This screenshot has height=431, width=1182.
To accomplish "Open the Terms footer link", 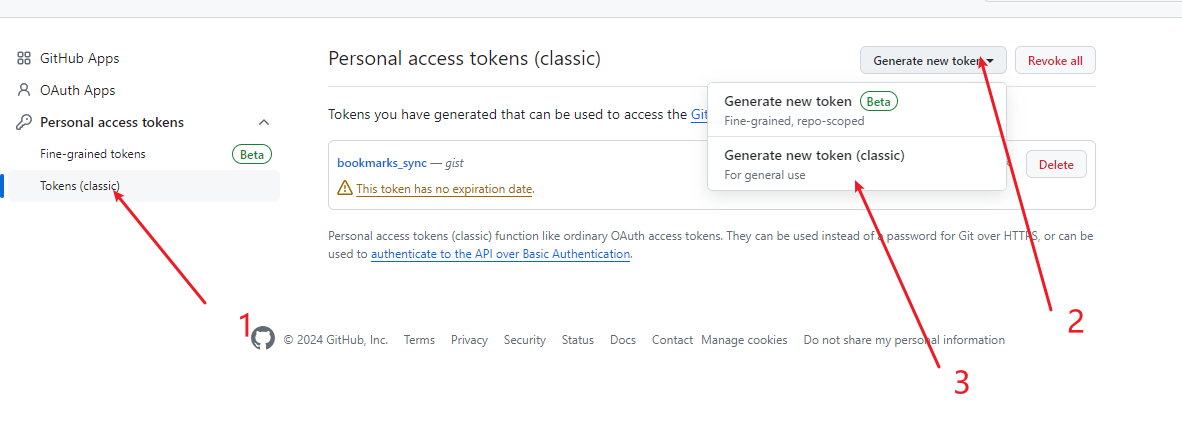I will click(419, 340).
